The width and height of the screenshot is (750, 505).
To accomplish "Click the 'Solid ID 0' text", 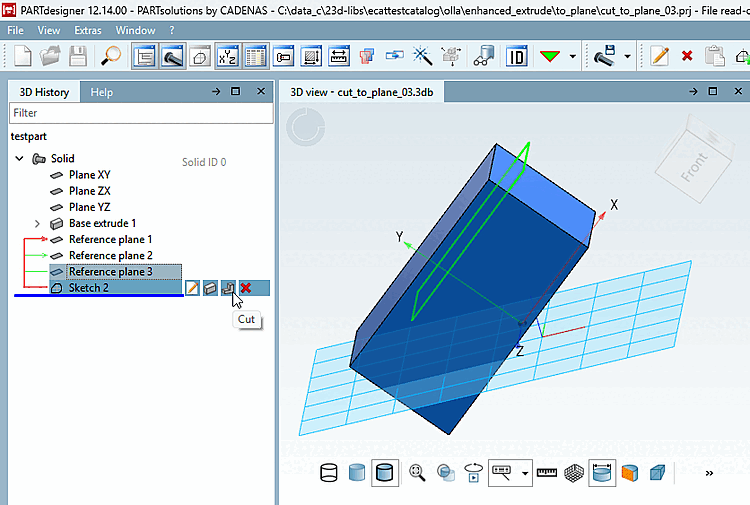I will (x=204, y=163).
